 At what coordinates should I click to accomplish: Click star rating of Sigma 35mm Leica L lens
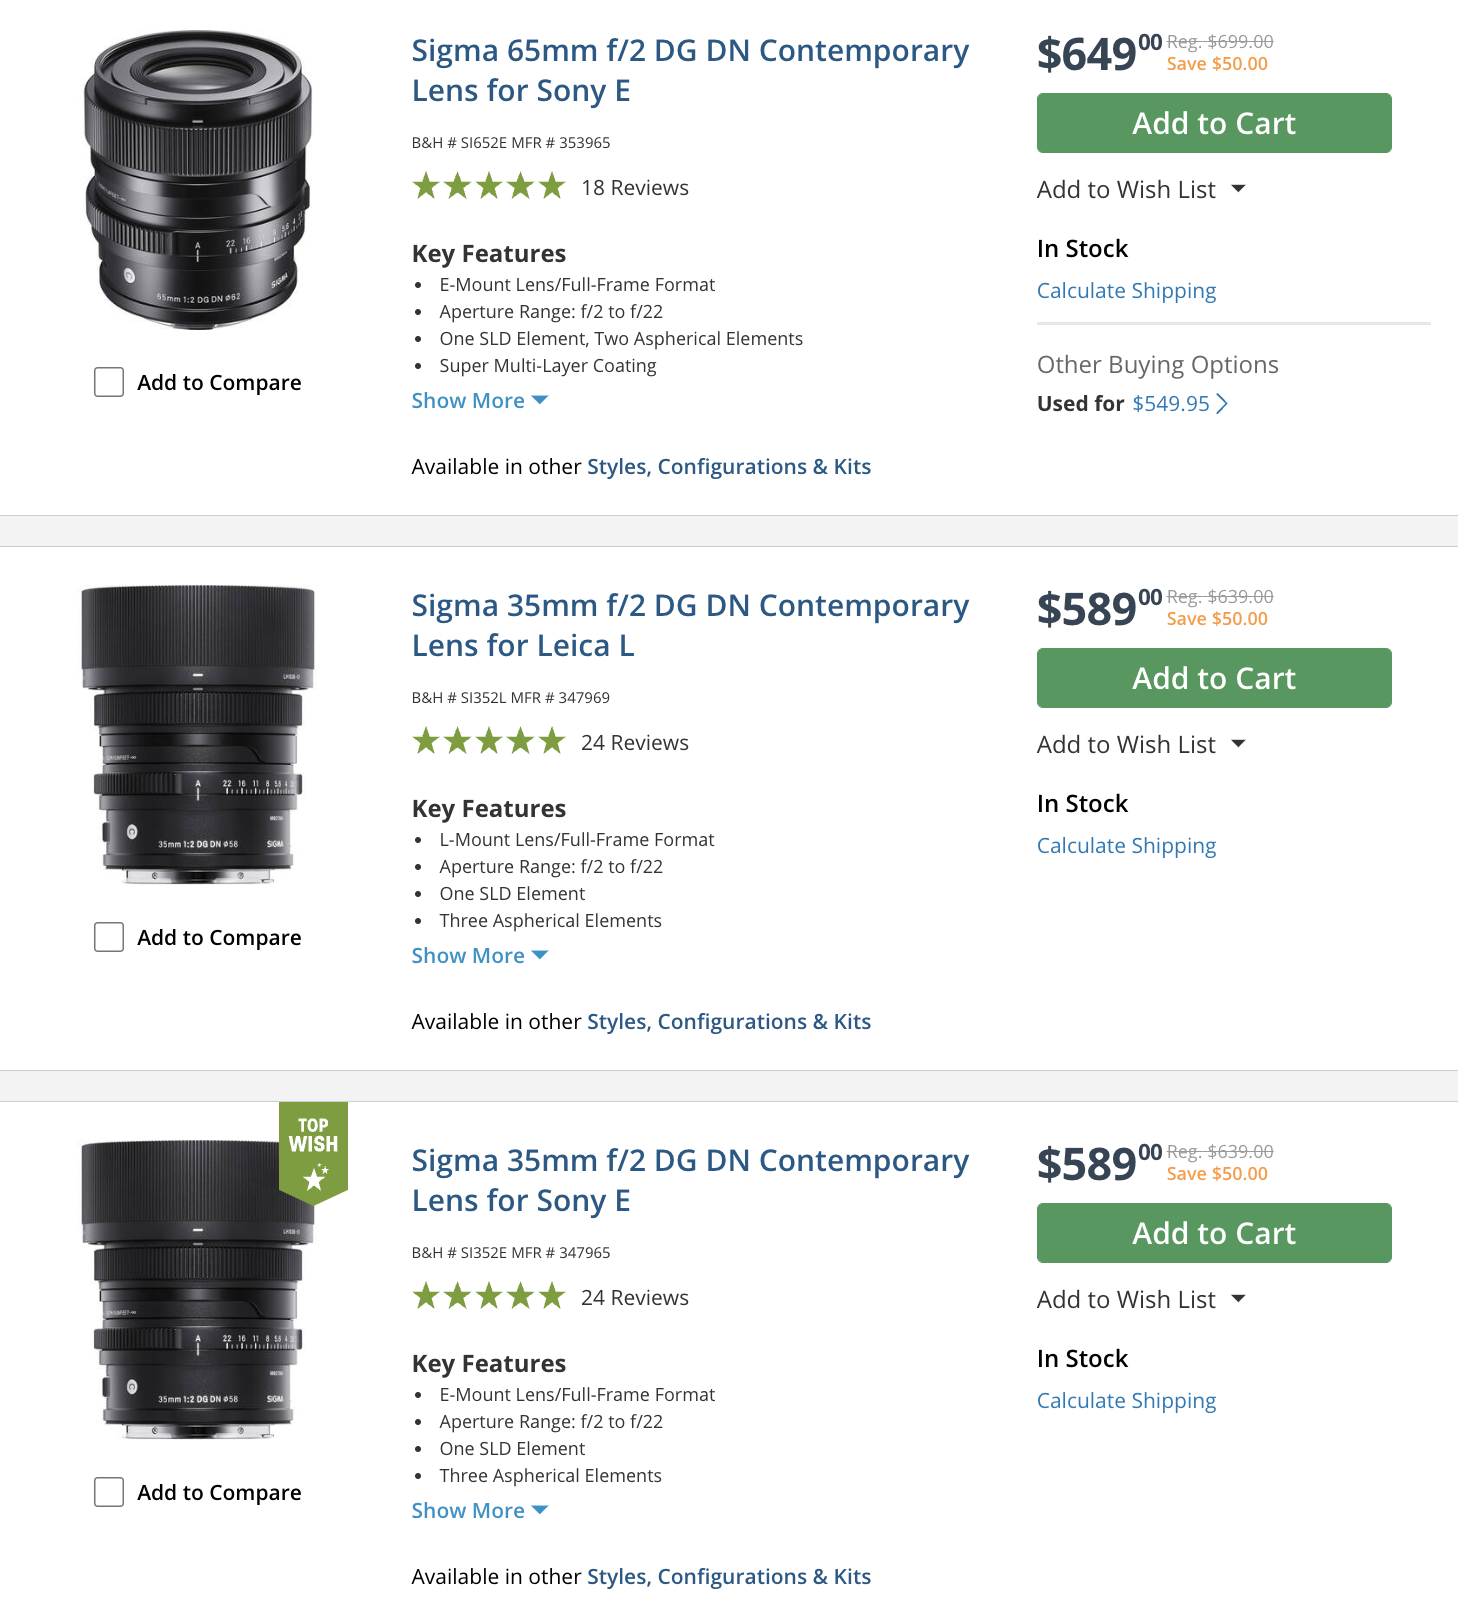pos(489,742)
